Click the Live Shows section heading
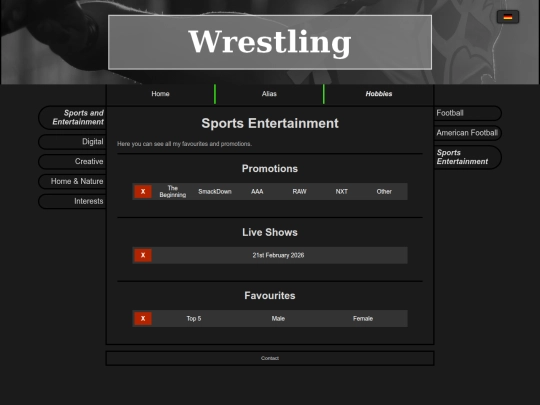The height and width of the screenshot is (405, 540). 270,232
